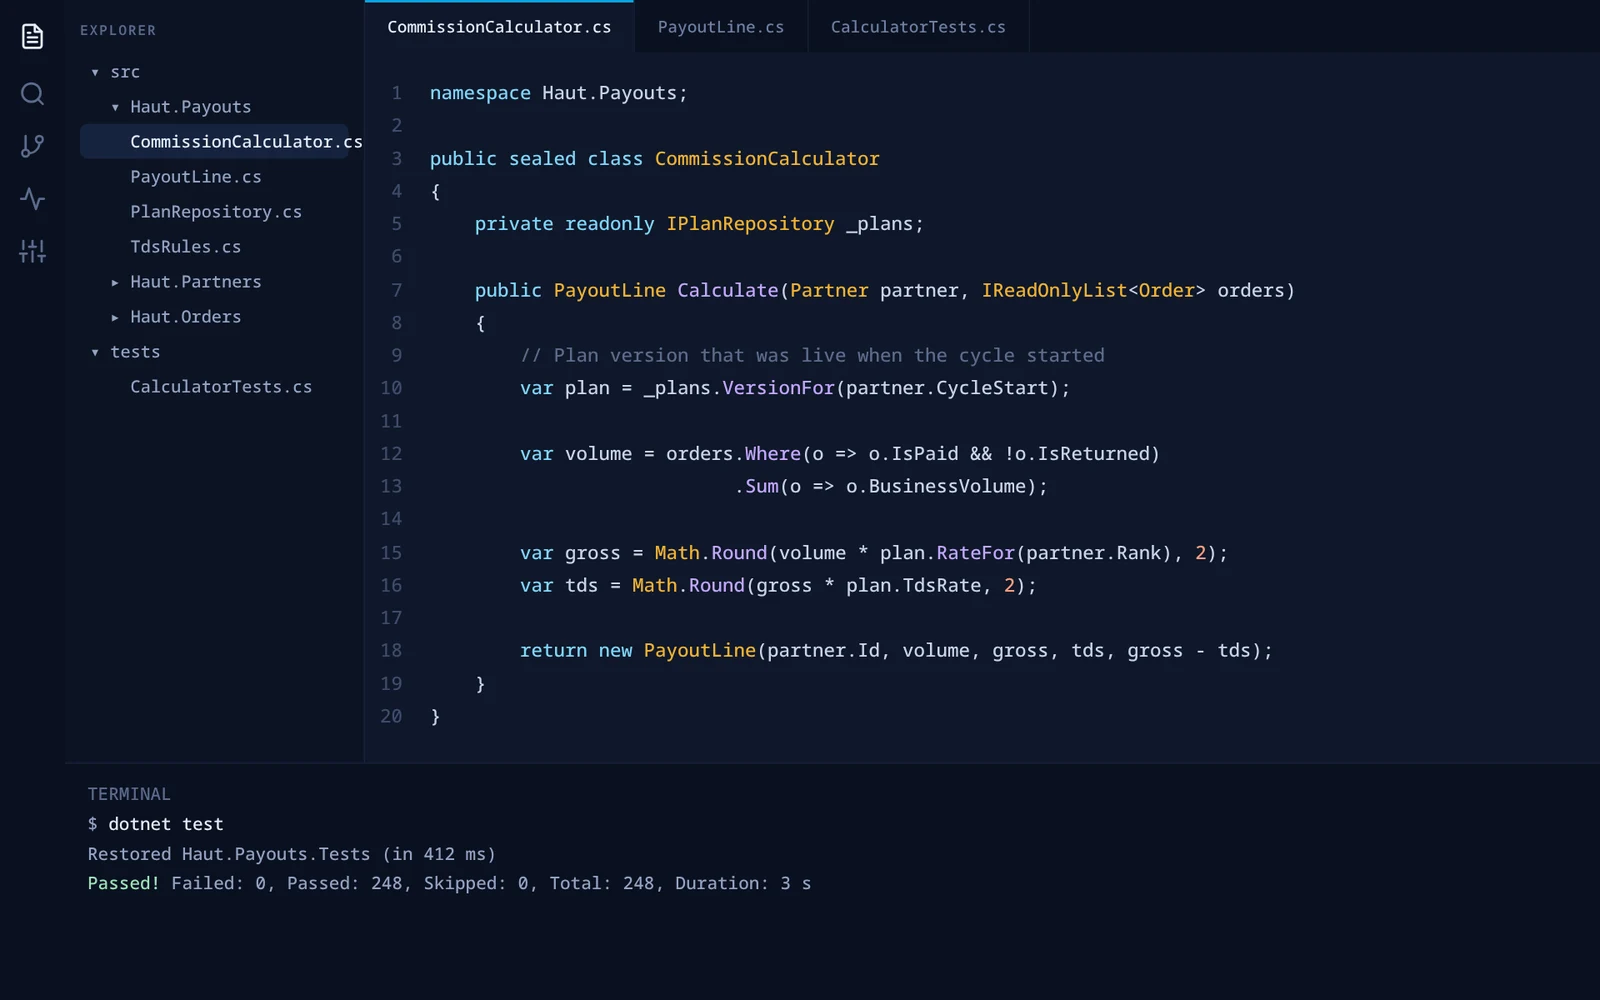
Task: Open the Explorer files icon in sidebar
Action: click(32, 36)
